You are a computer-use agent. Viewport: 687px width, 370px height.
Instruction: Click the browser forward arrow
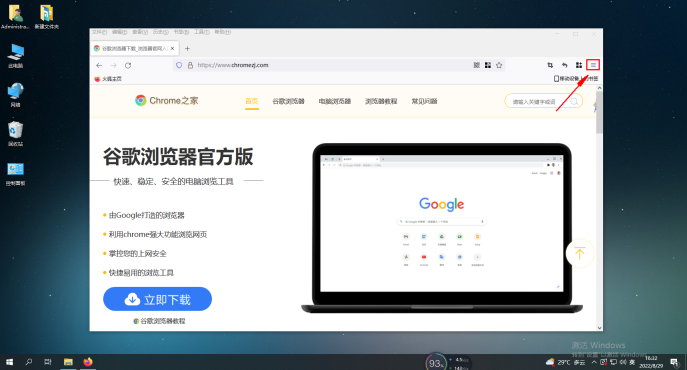pyautogui.click(x=113, y=65)
